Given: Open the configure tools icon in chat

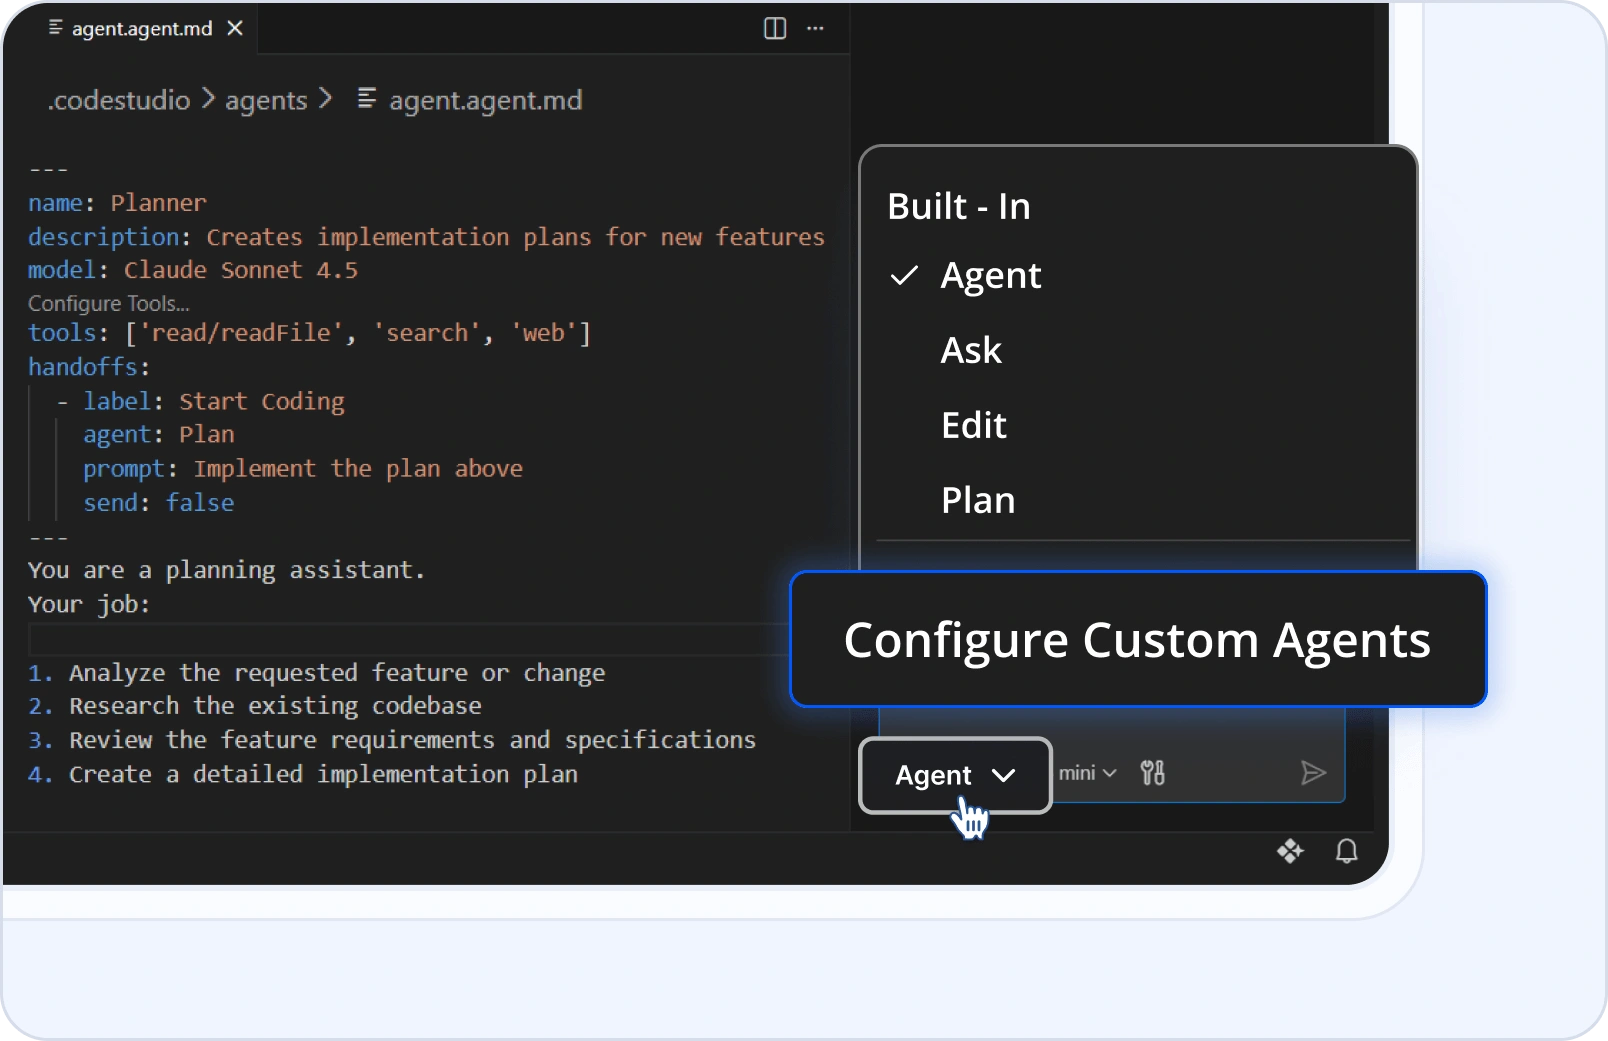Looking at the screenshot, I should 1152,773.
